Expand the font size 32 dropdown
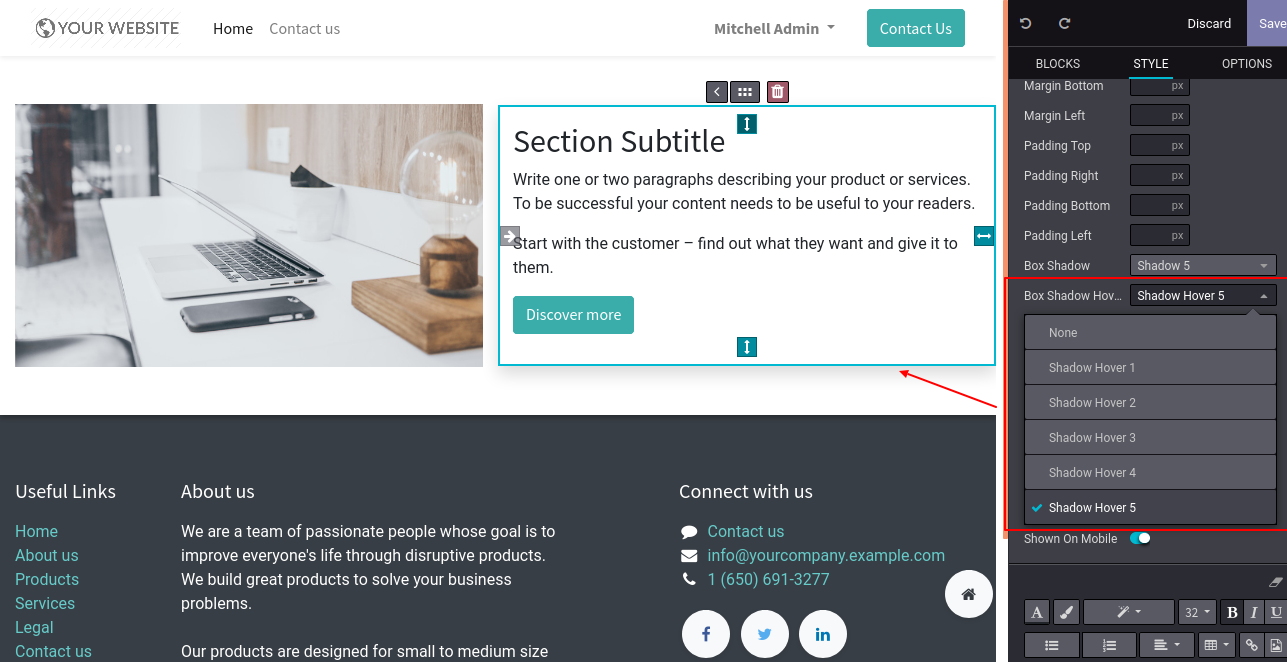Viewport: 1287px width, 662px height. click(x=1196, y=613)
